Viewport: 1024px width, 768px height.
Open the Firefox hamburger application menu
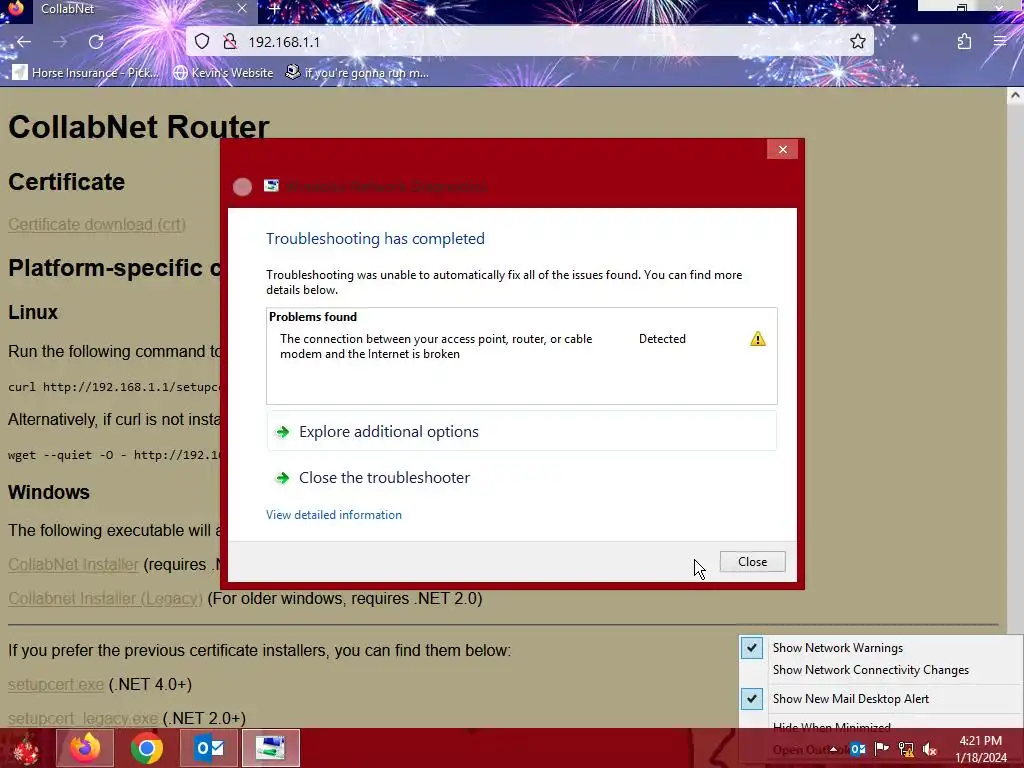point(1000,42)
